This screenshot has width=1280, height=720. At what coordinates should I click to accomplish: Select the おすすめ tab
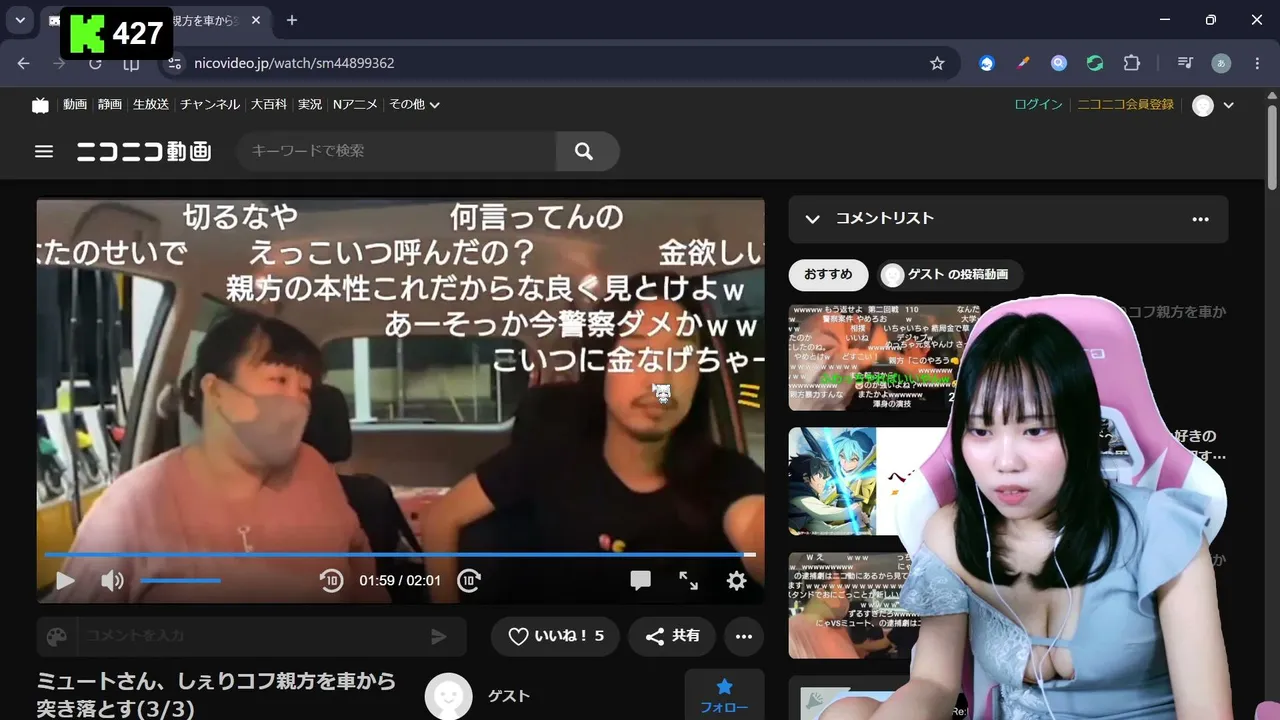point(828,275)
